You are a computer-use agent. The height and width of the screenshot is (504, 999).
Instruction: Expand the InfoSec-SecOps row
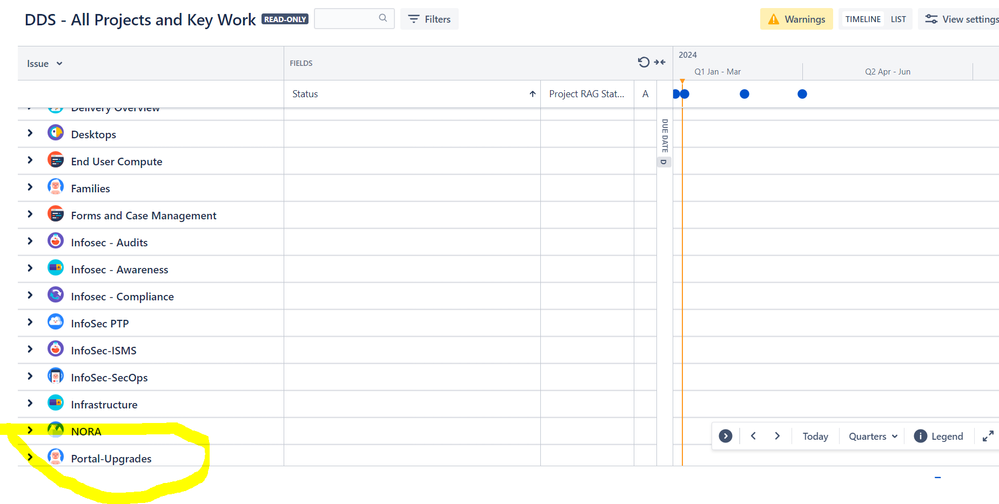click(x=29, y=376)
